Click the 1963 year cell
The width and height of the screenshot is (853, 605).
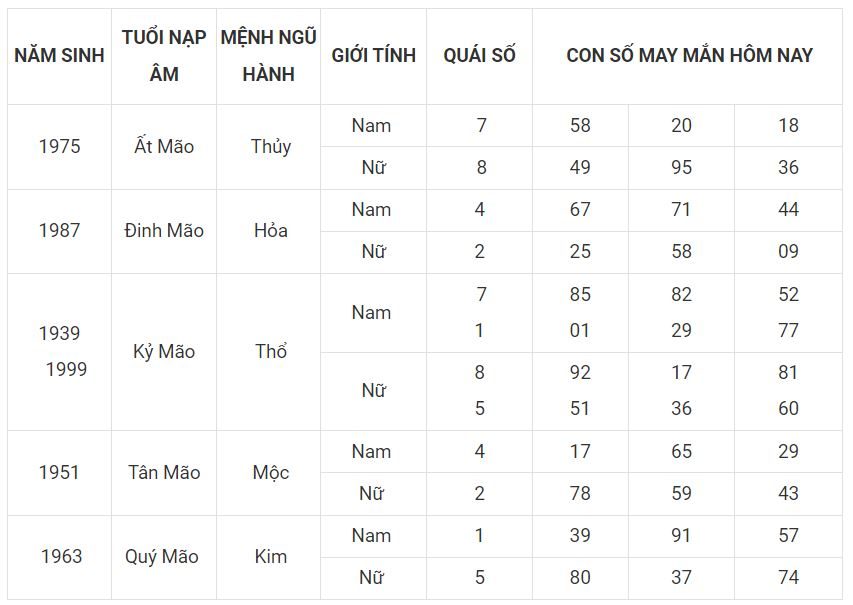(61, 557)
